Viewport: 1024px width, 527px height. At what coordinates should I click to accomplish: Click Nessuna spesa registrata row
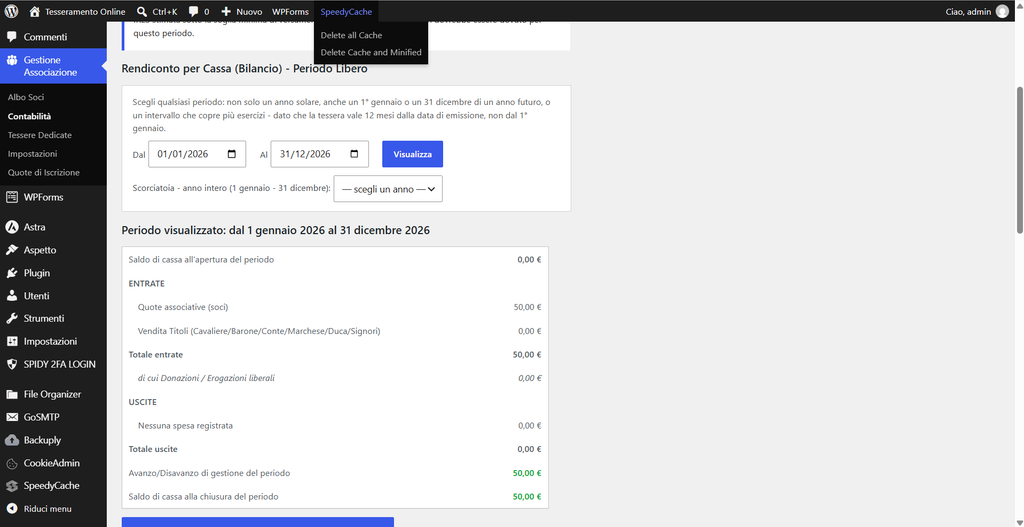(335, 426)
